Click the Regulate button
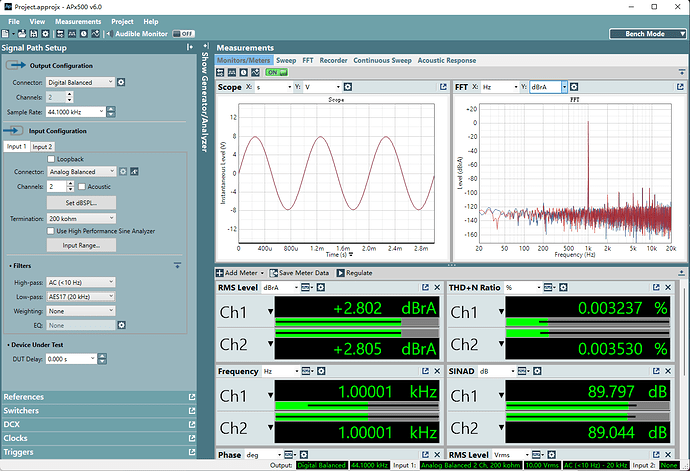Screen dimensions: 690x471 click(355, 273)
